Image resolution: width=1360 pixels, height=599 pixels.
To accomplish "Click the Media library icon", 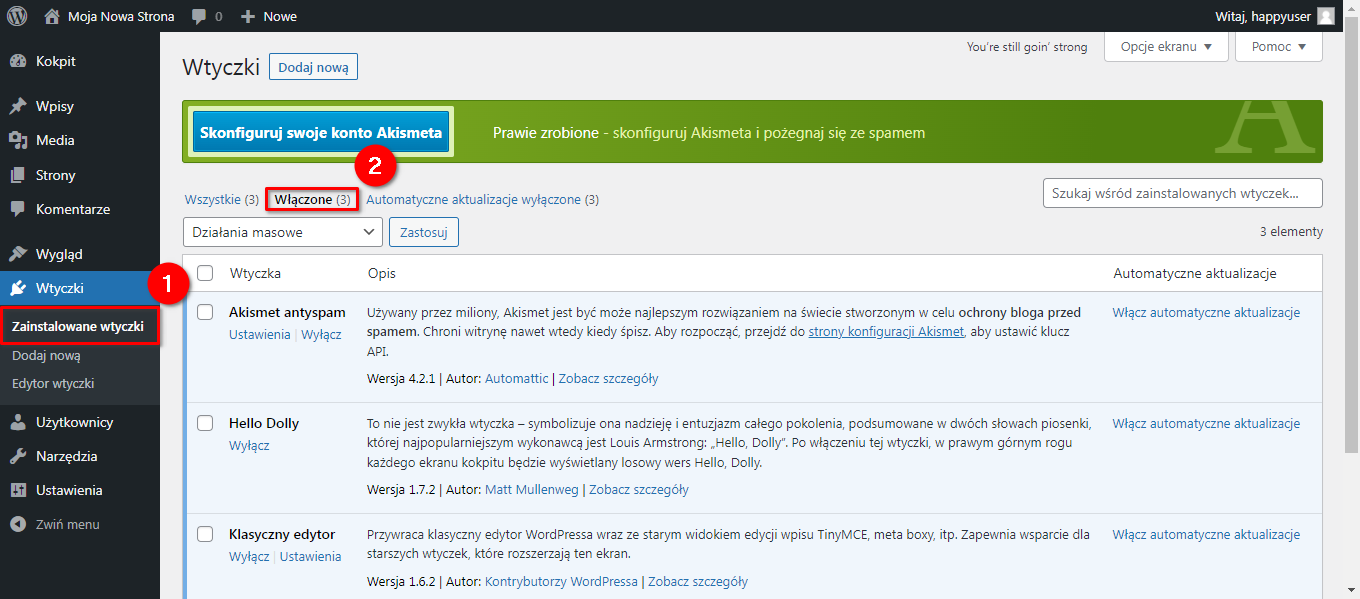I will point(18,140).
